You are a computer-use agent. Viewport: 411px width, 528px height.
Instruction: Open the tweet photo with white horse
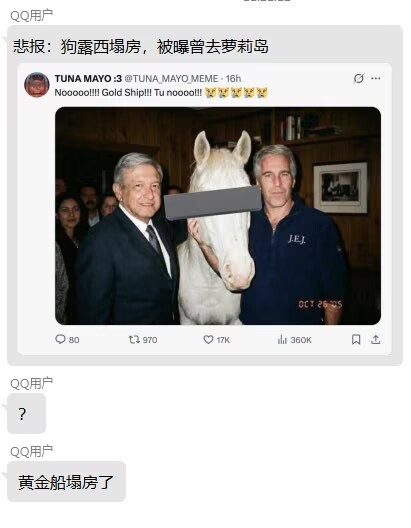(x=218, y=216)
